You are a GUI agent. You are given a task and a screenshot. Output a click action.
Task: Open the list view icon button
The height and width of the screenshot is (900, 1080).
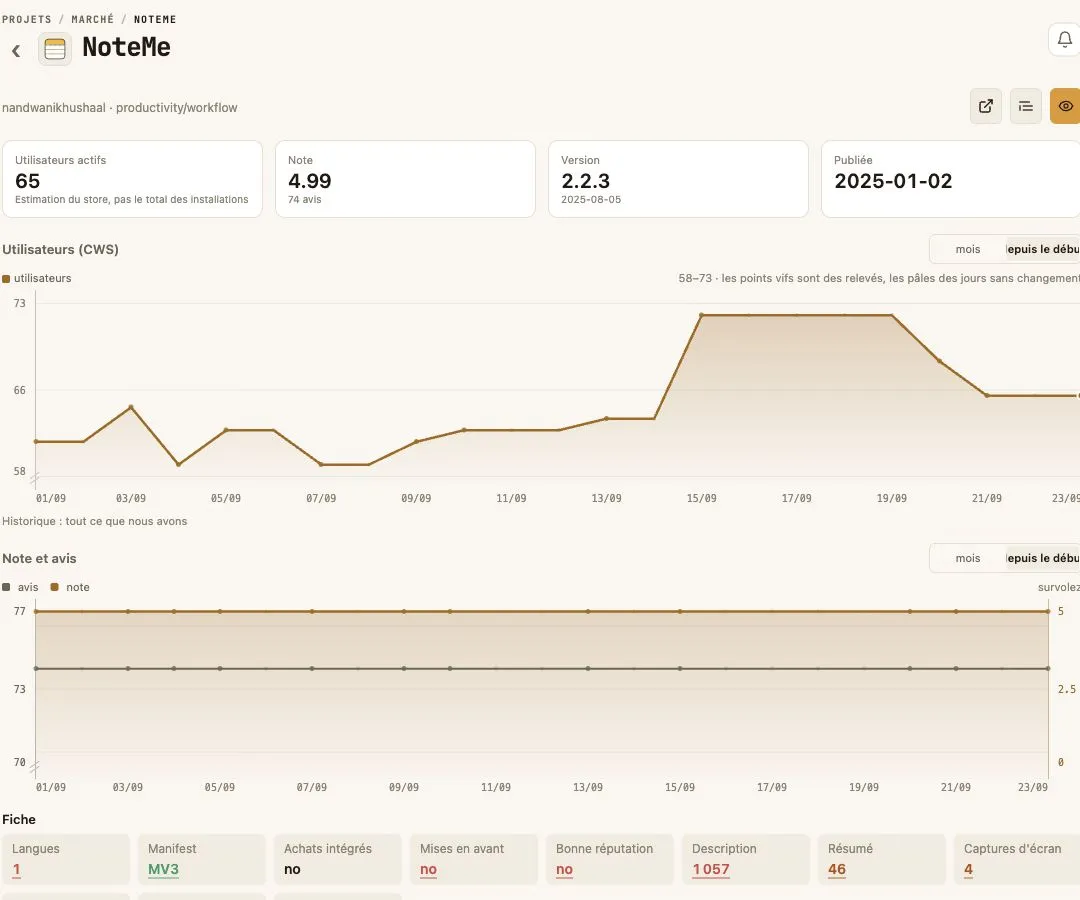pyautogui.click(x=1026, y=106)
